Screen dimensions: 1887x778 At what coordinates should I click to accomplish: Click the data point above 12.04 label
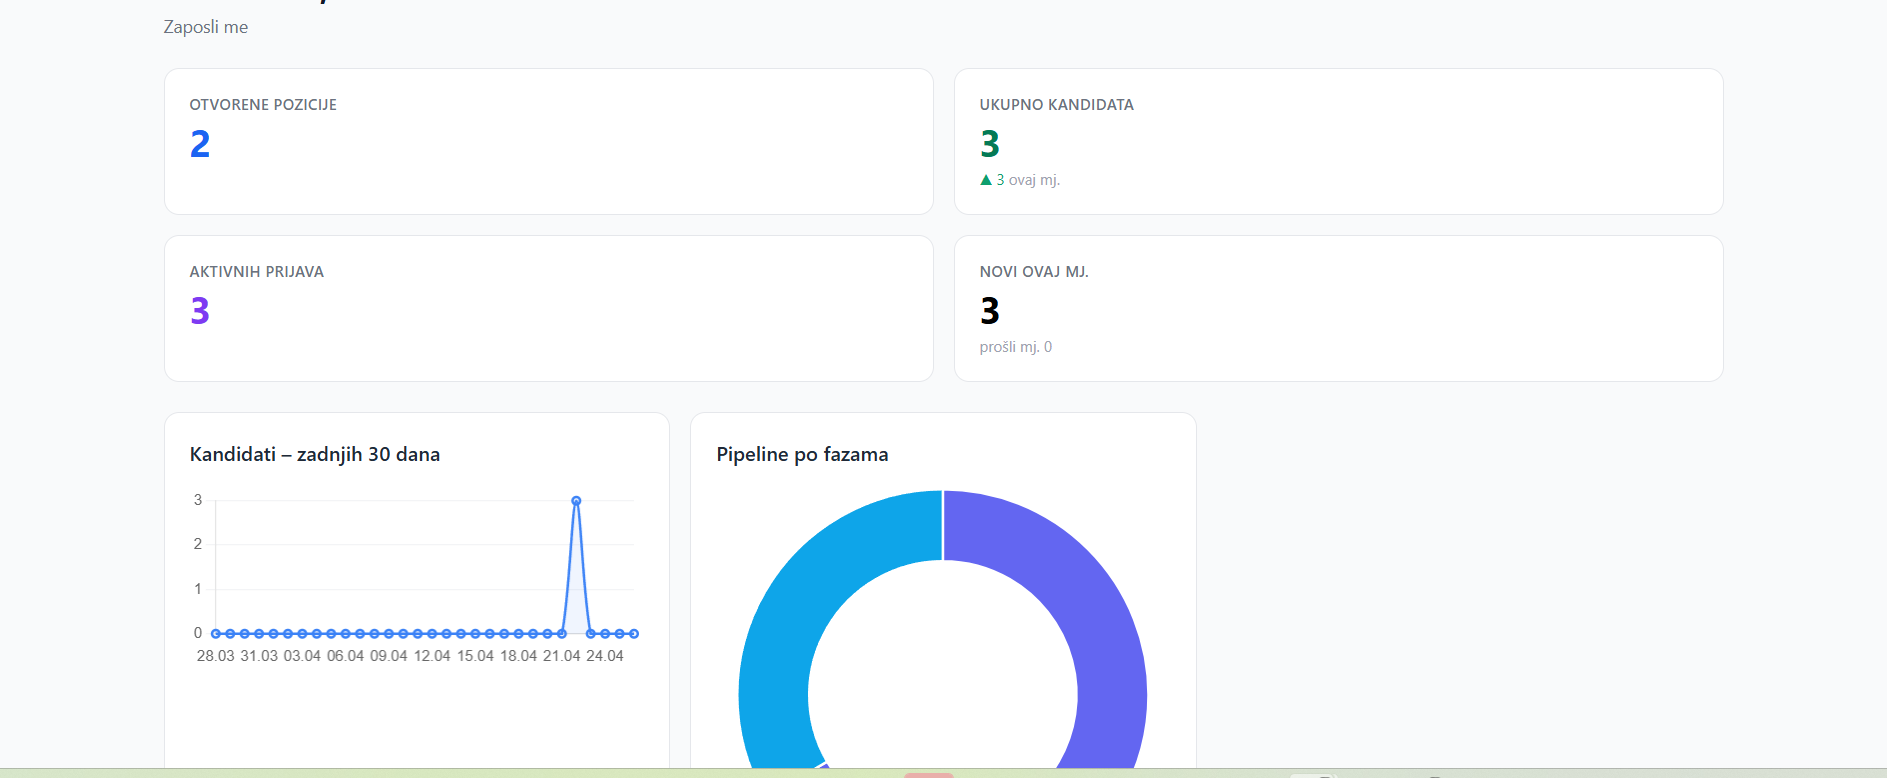coord(432,633)
